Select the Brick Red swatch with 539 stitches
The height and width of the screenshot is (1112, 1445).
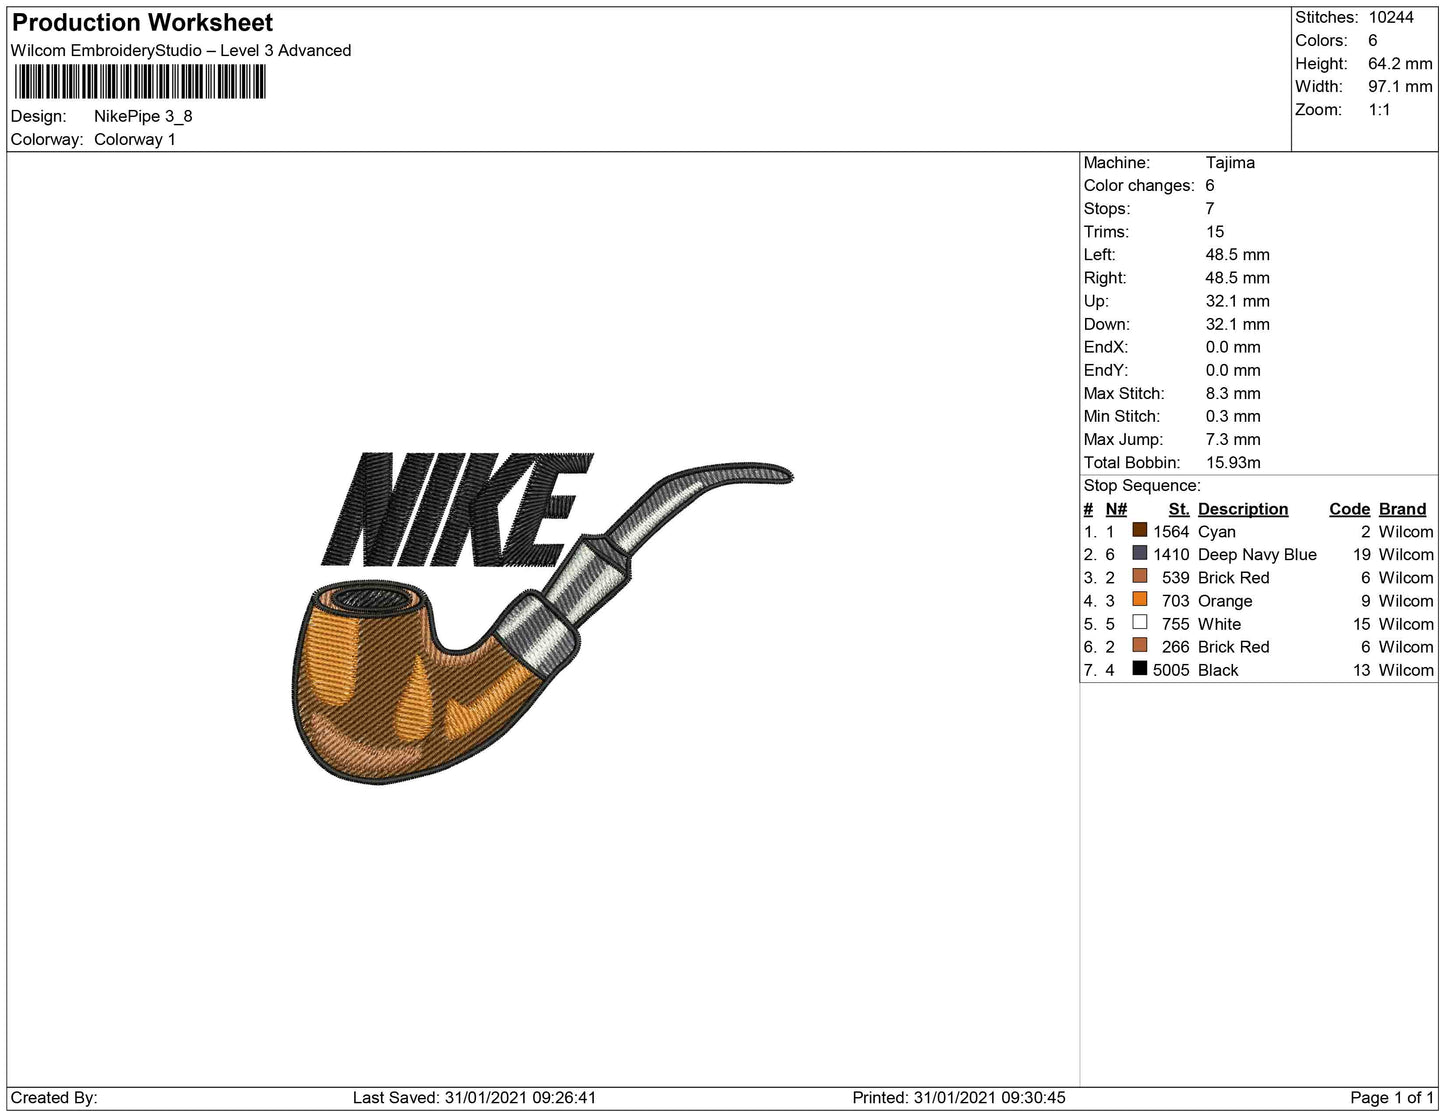click(1139, 577)
